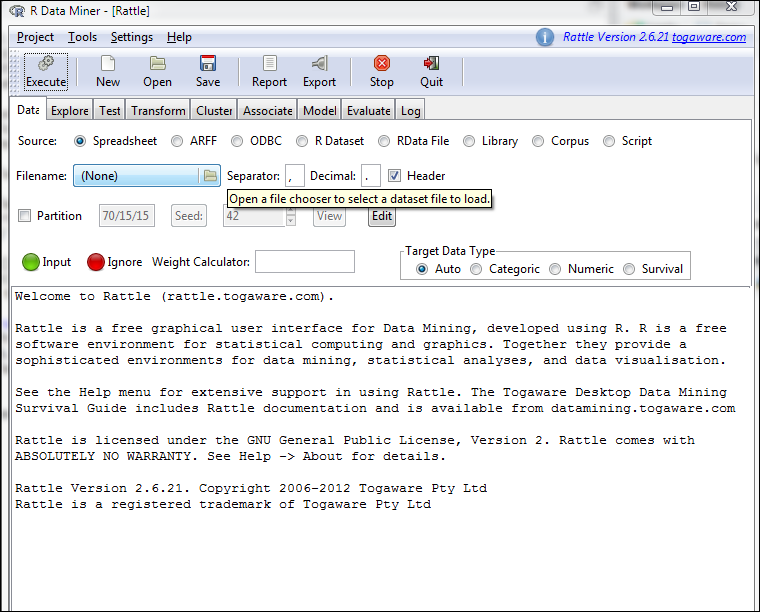760x612 pixels.
Task: Click 'Welcome to Rattle' text line
Action: click(x=174, y=296)
